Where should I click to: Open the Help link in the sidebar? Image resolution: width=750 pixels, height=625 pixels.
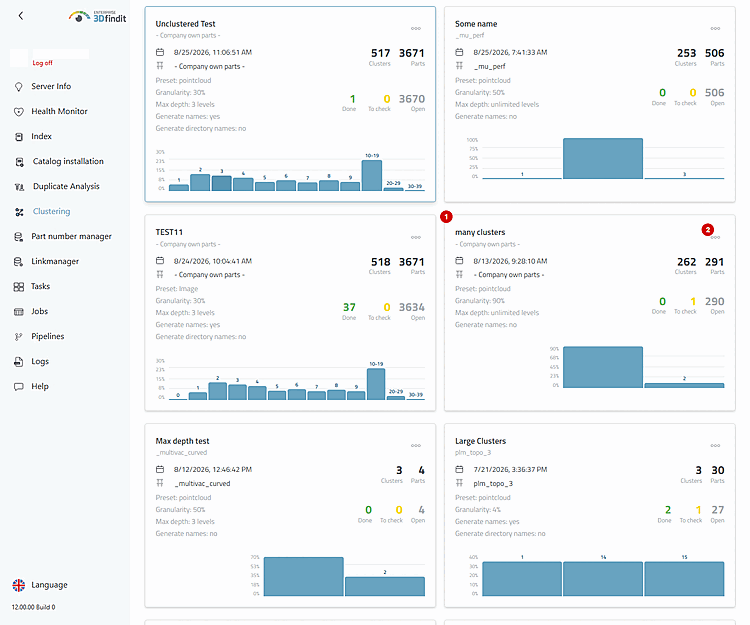click(40, 386)
